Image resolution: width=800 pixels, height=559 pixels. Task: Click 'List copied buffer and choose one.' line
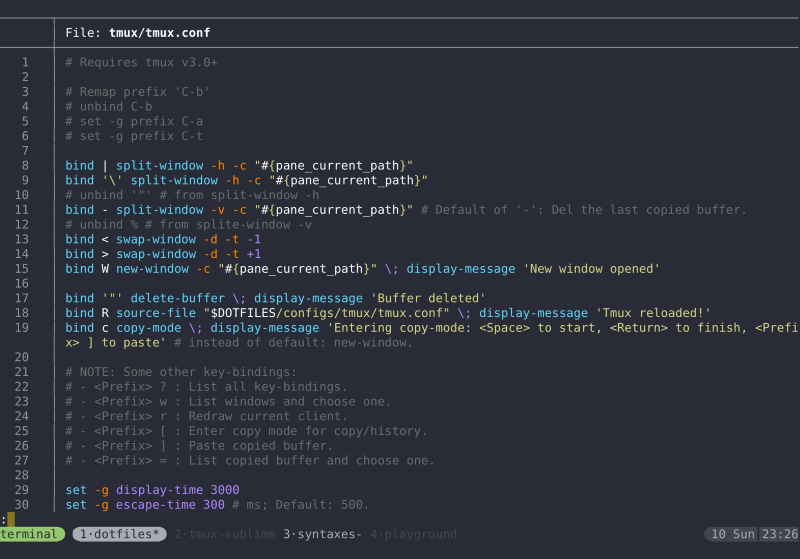pos(250,462)
